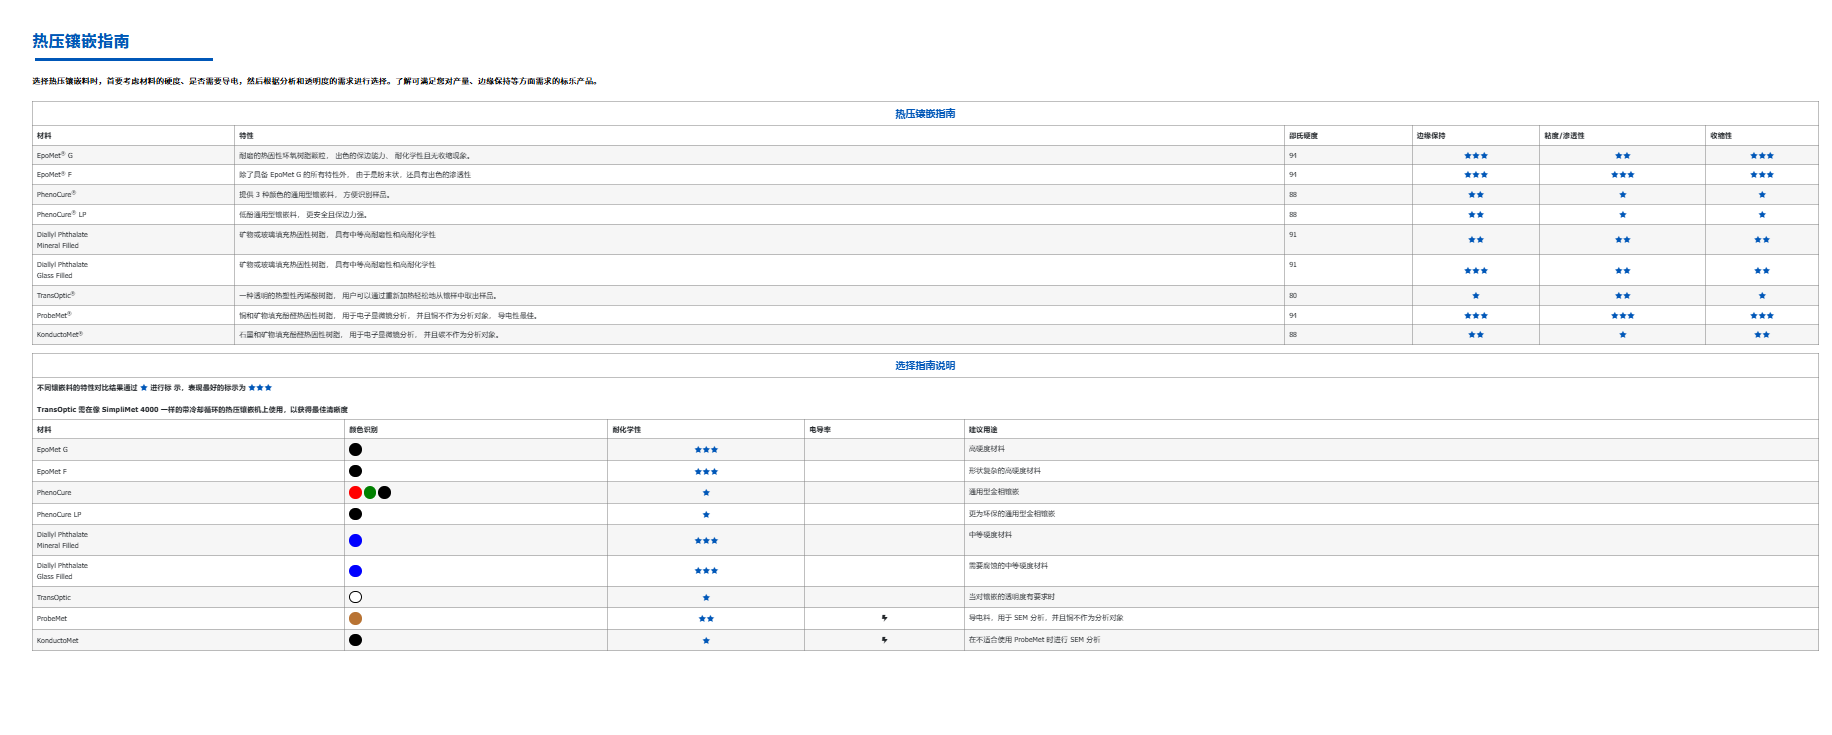Viewport: 1832px width, 735px height.
Task: Click the 收缩性 three stars for EpoMet G
Action: [1762, 156]
